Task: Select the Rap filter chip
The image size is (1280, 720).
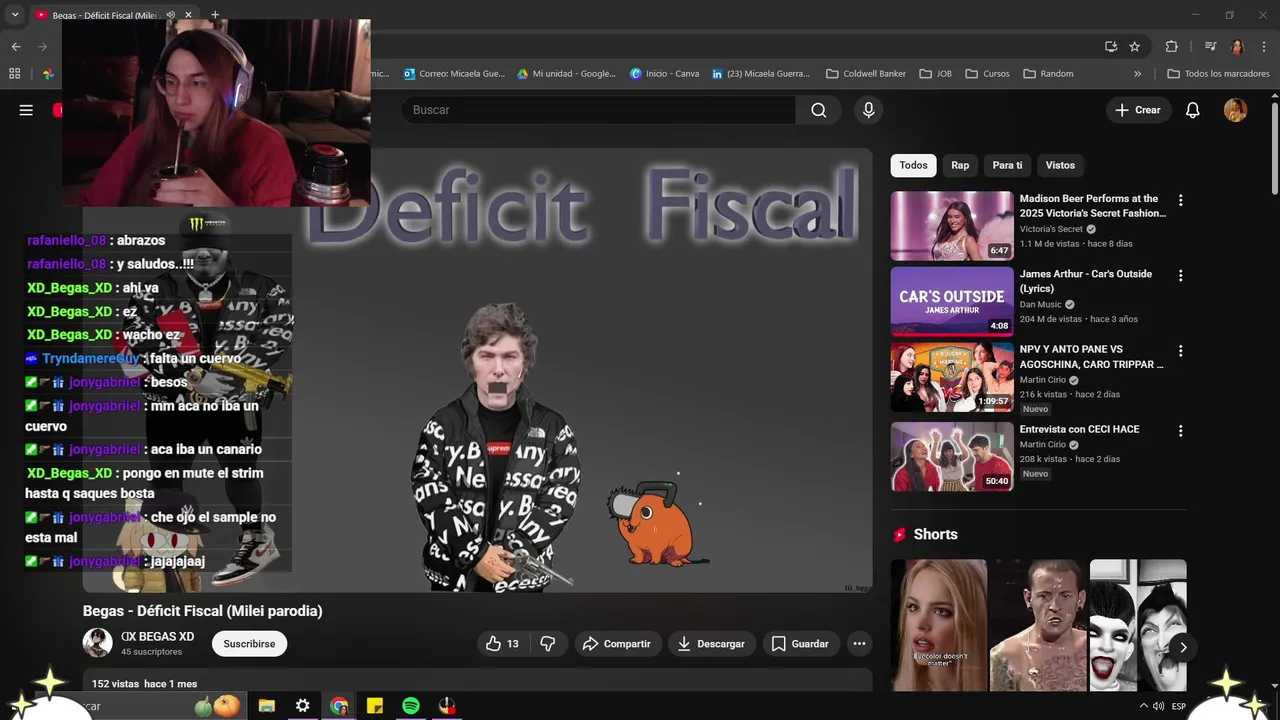Action: [960, 165]
